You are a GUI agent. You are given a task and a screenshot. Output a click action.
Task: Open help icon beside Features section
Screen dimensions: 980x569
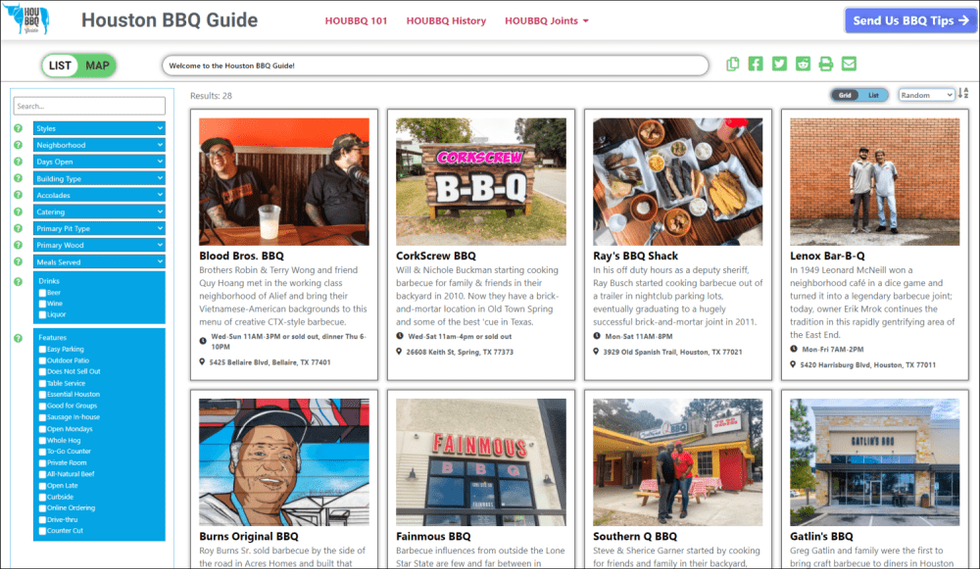(18, 338)
